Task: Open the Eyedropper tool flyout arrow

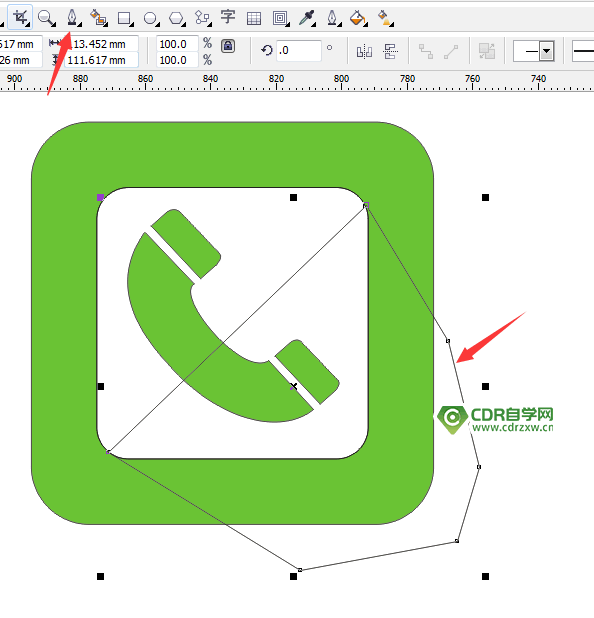Action: pyautogui.click(x=314, y=25)
